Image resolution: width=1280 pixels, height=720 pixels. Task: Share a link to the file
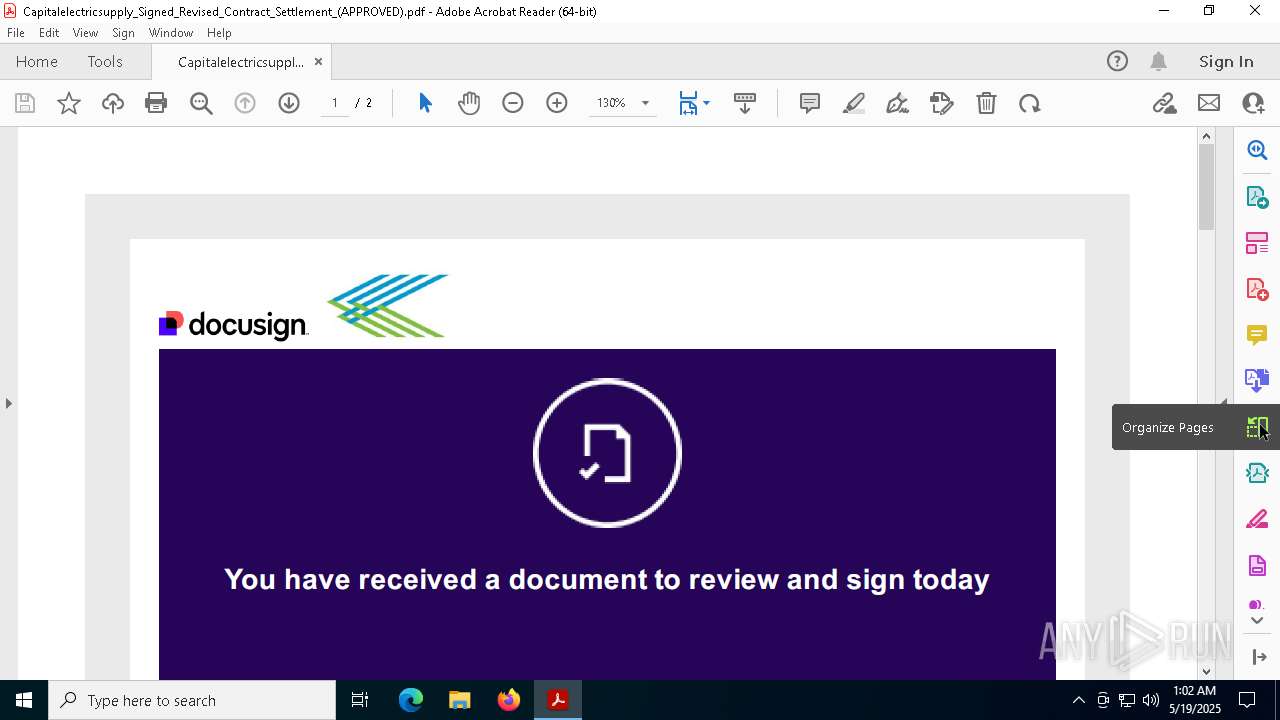1164,103
